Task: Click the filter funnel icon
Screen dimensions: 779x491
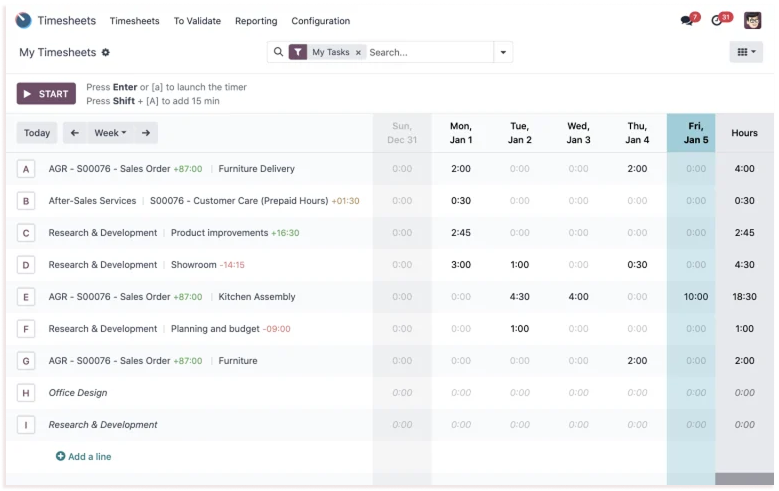Action: [298, 52]
